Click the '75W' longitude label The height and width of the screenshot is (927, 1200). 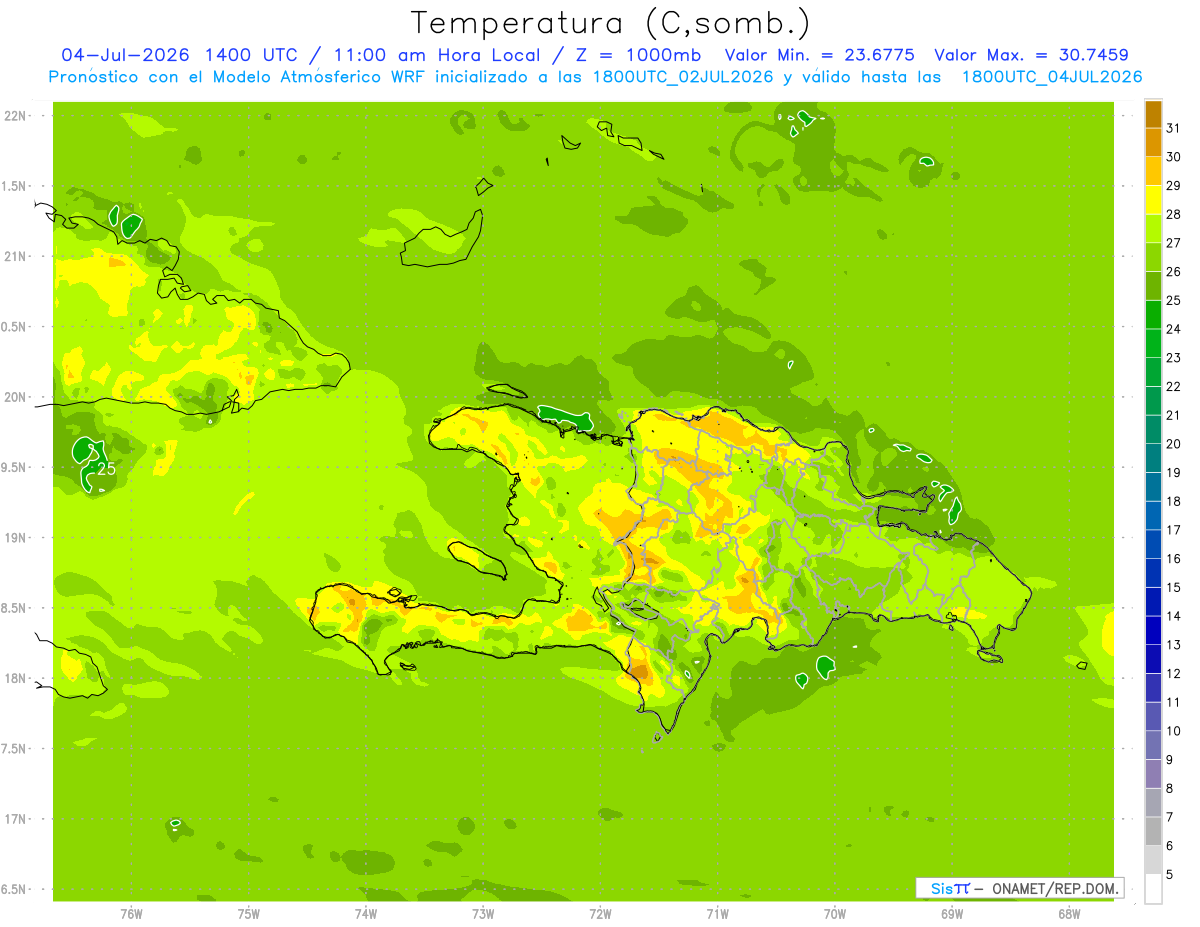pos(248,913)
